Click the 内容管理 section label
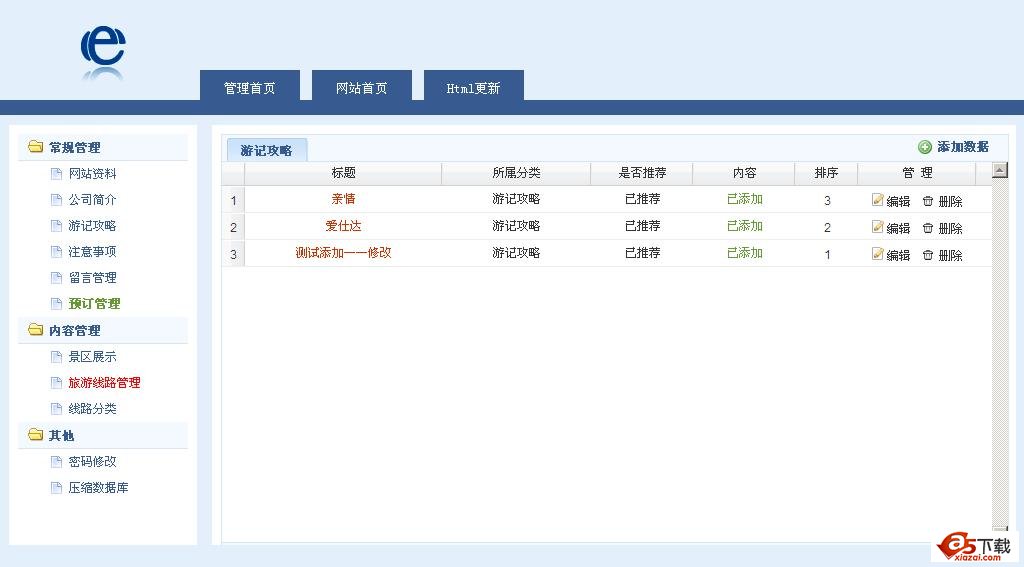The image size is (1024, 567). (74, 331)
